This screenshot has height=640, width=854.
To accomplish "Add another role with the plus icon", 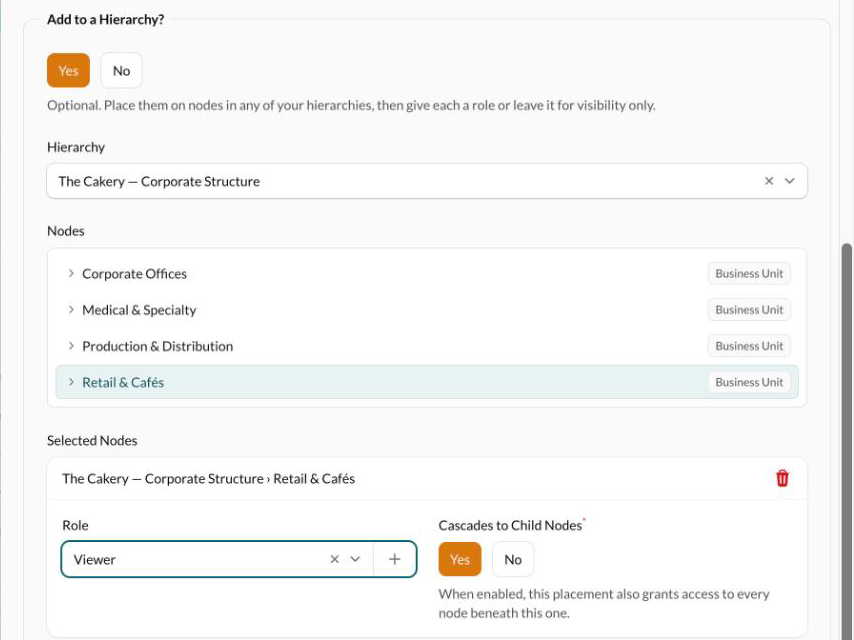I will point(394,559).
